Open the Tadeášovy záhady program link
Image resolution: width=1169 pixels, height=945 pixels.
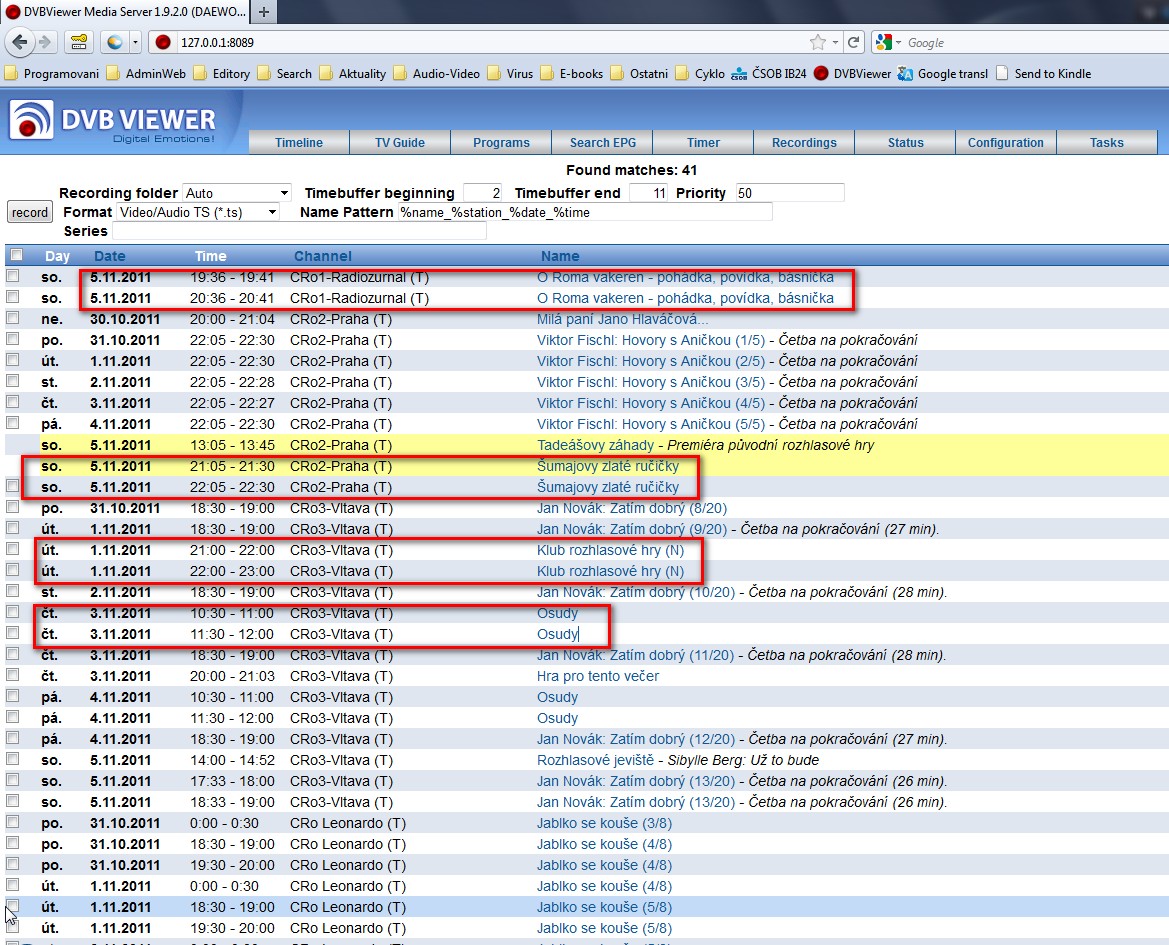pyautogui.click(x=595, y=445)
